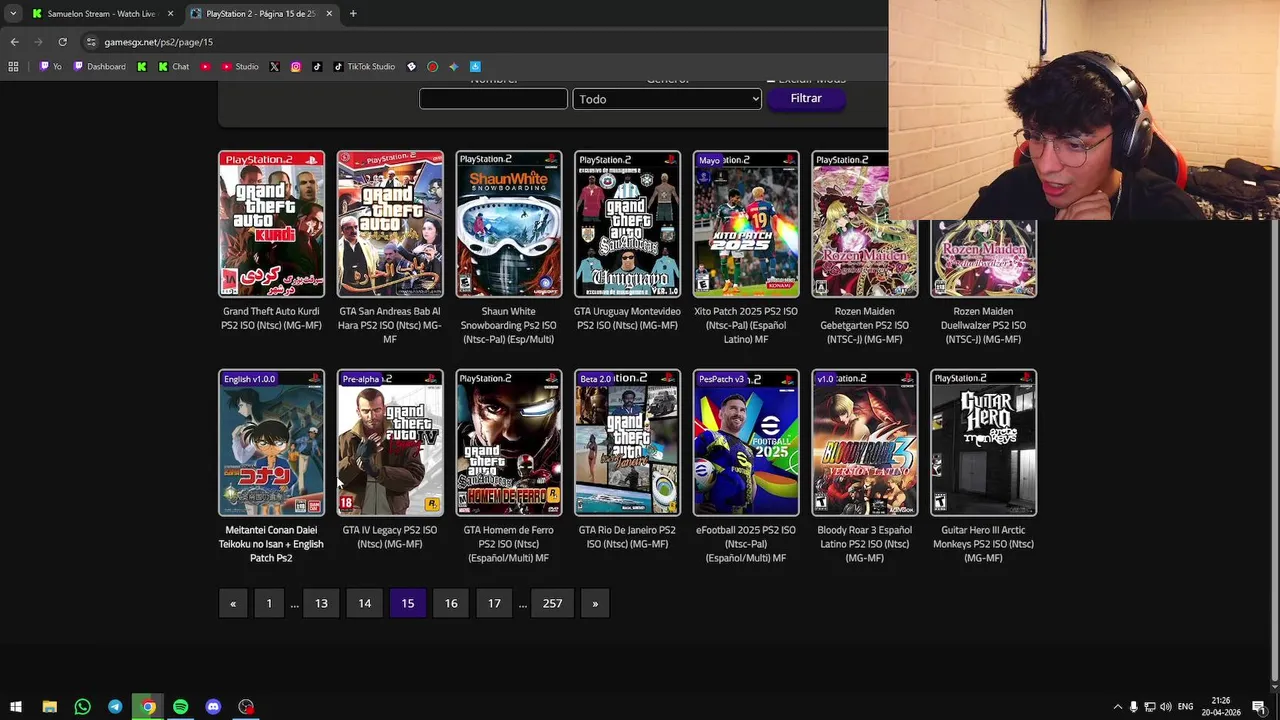
Task: Click the Chrome apps grid icon
Action: (13, 67)
